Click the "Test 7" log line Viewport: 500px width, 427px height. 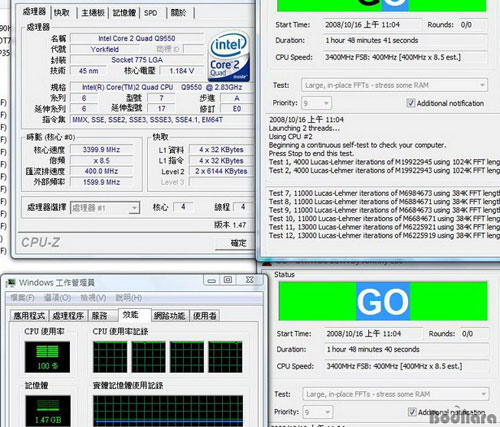(x=385, y=193)
